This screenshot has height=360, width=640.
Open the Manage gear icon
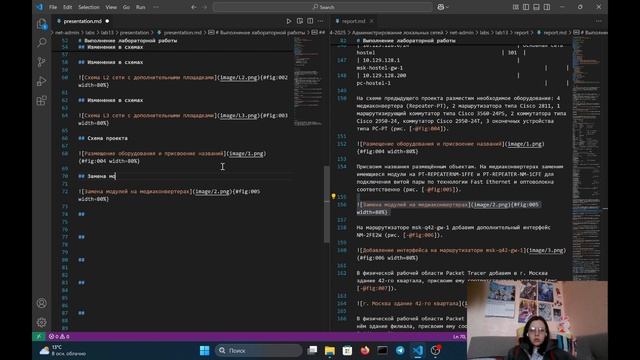click(42, 322)
